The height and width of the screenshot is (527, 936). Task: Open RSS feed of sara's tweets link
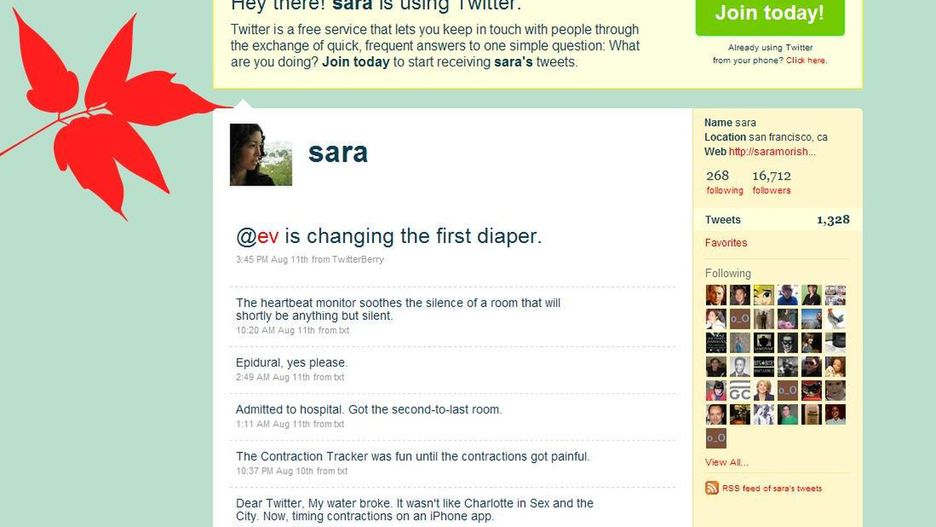(772, 488)
